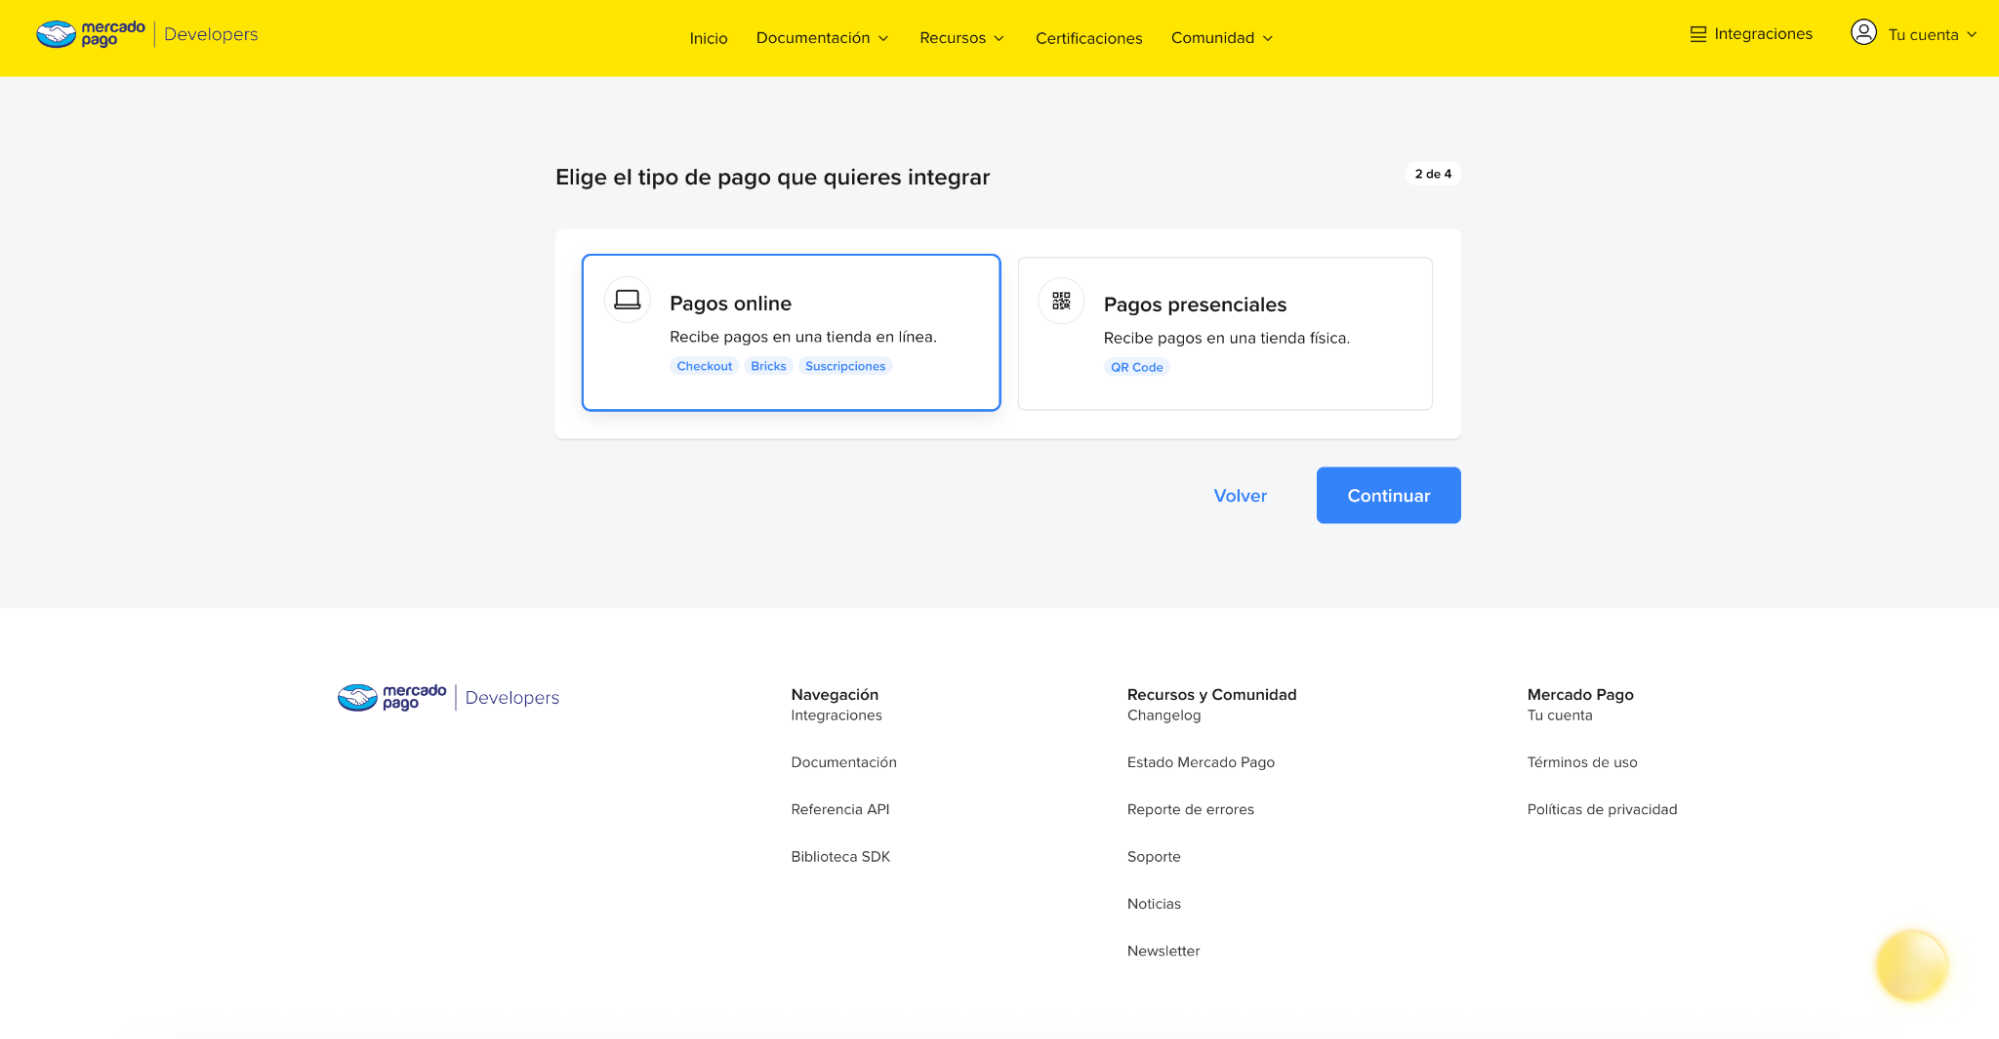Open footer Documentación link
1999x1039 pixels.
pos(843,762)
